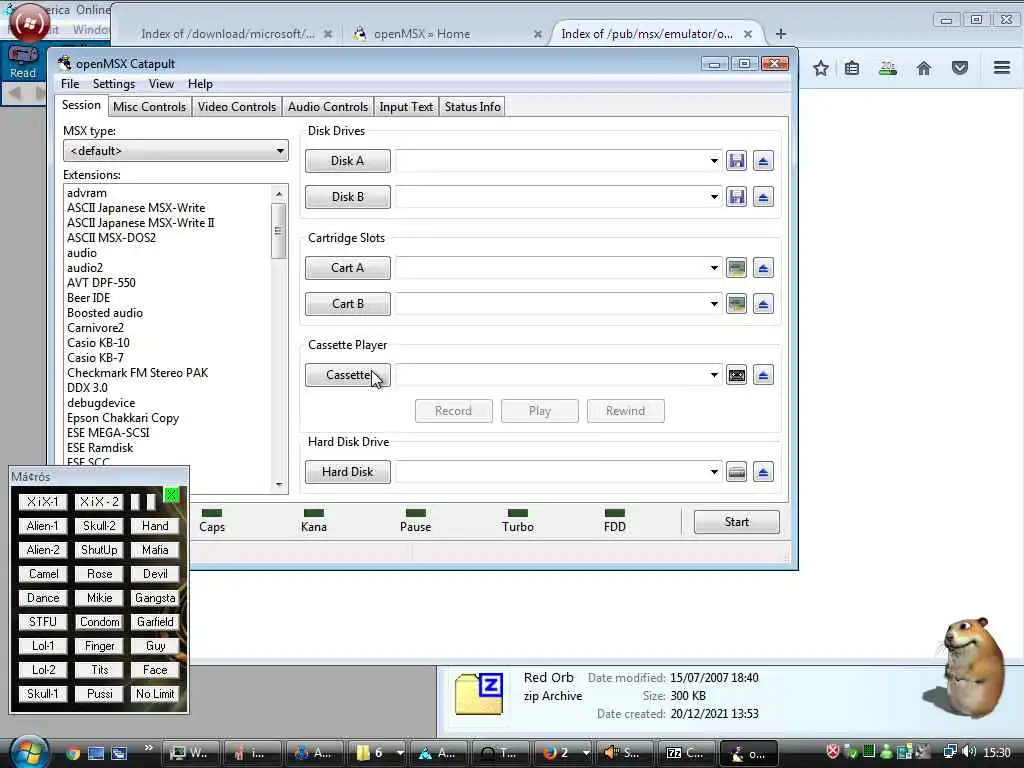
Task: Open the Settings menu
Action: click(x=114, y=84)
